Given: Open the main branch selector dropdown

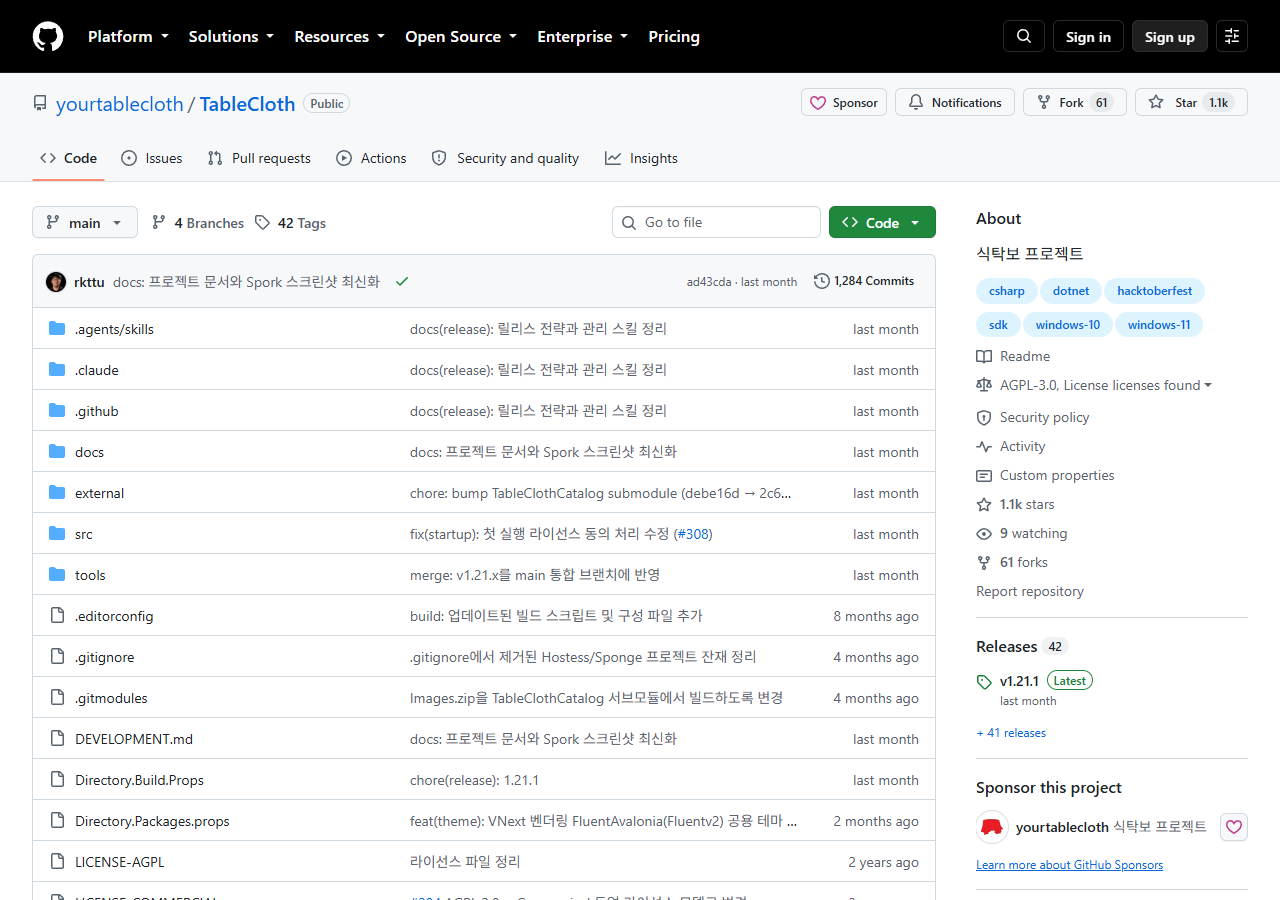Looking at the screenshot, I should pos(85,222).
